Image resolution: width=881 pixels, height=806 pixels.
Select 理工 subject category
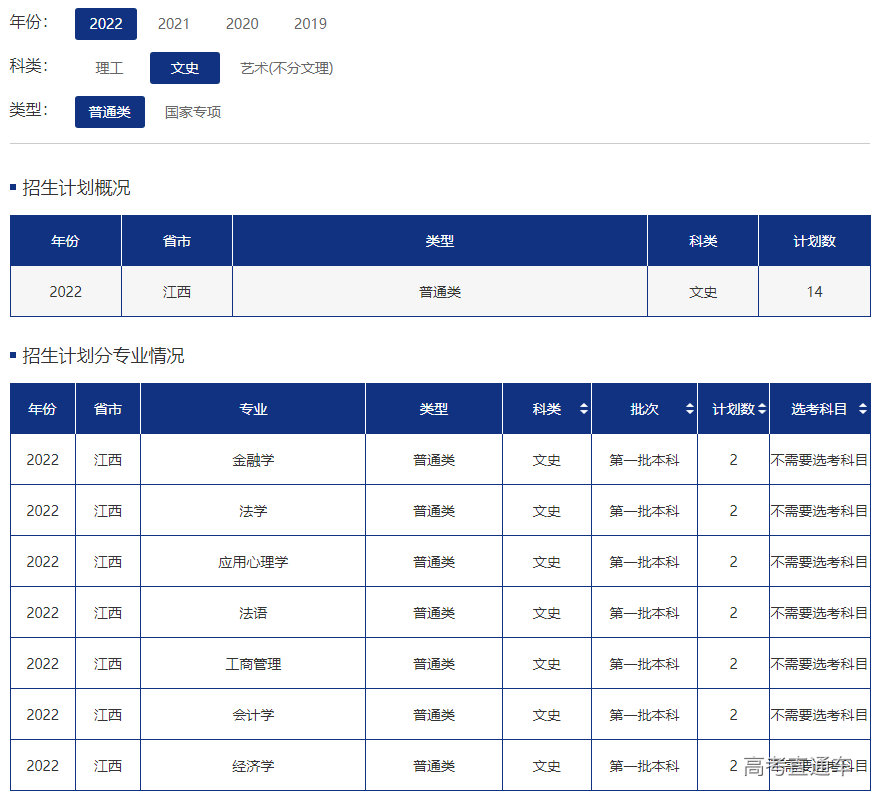coord(109,68)
